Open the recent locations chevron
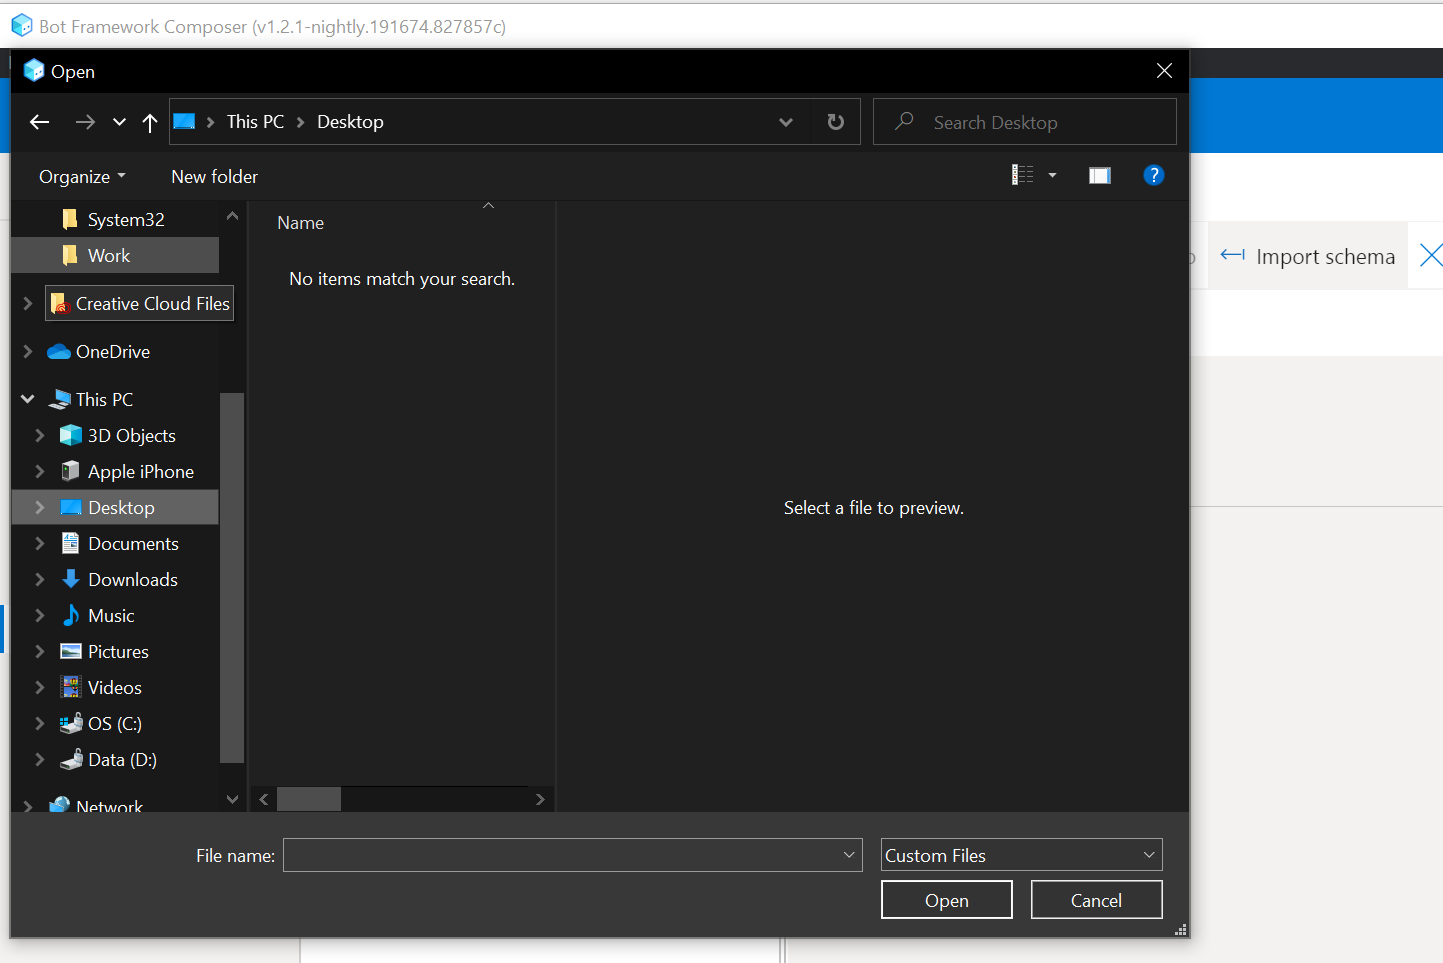Viewport: 1443px width, 963px height. tap(119, 122)
